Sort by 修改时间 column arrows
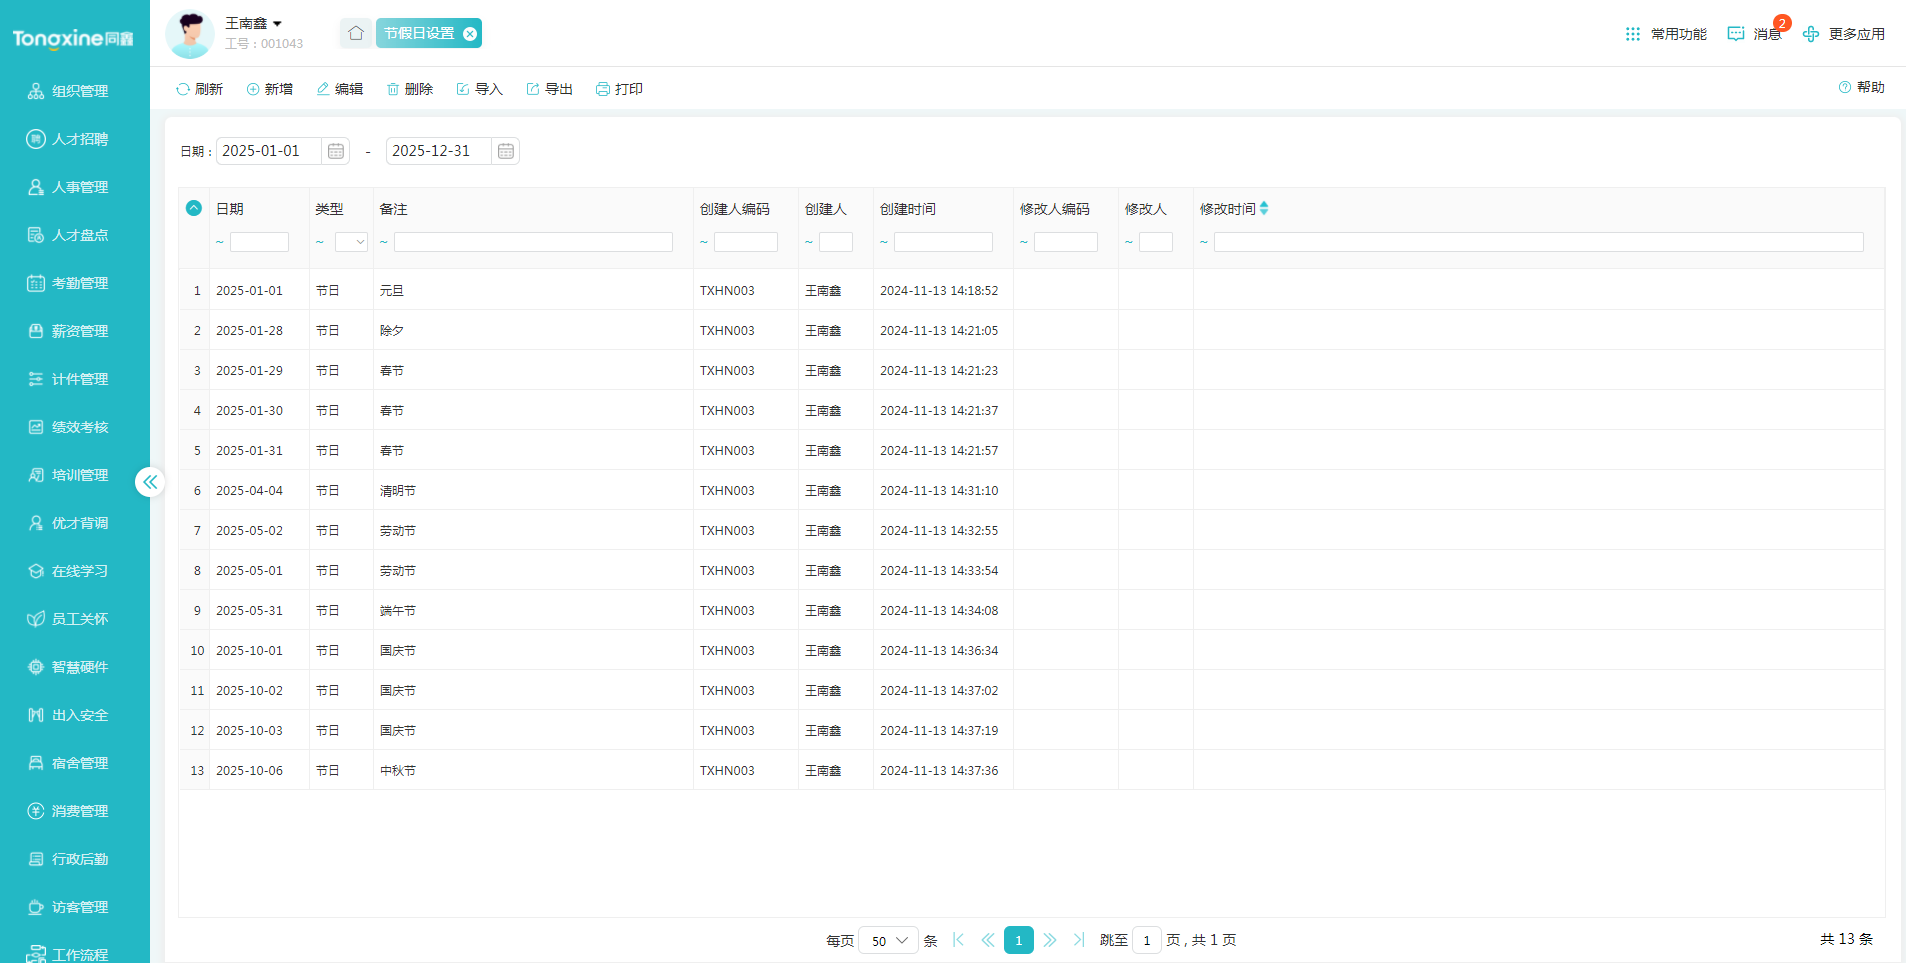 click(1264, 208)
